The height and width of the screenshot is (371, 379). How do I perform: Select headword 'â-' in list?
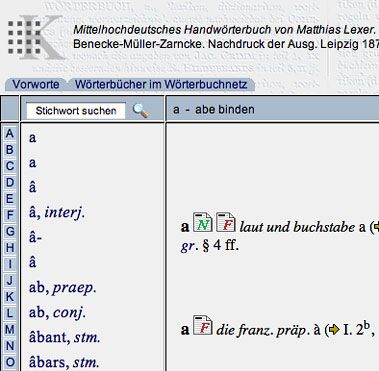tap(35, 237)
